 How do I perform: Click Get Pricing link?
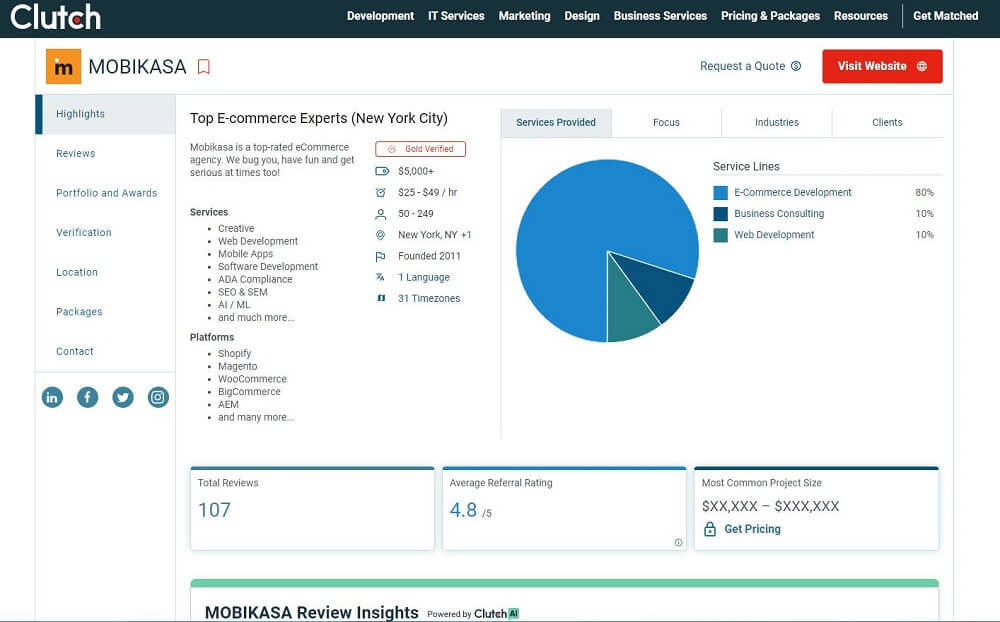(x=752, y=529)
